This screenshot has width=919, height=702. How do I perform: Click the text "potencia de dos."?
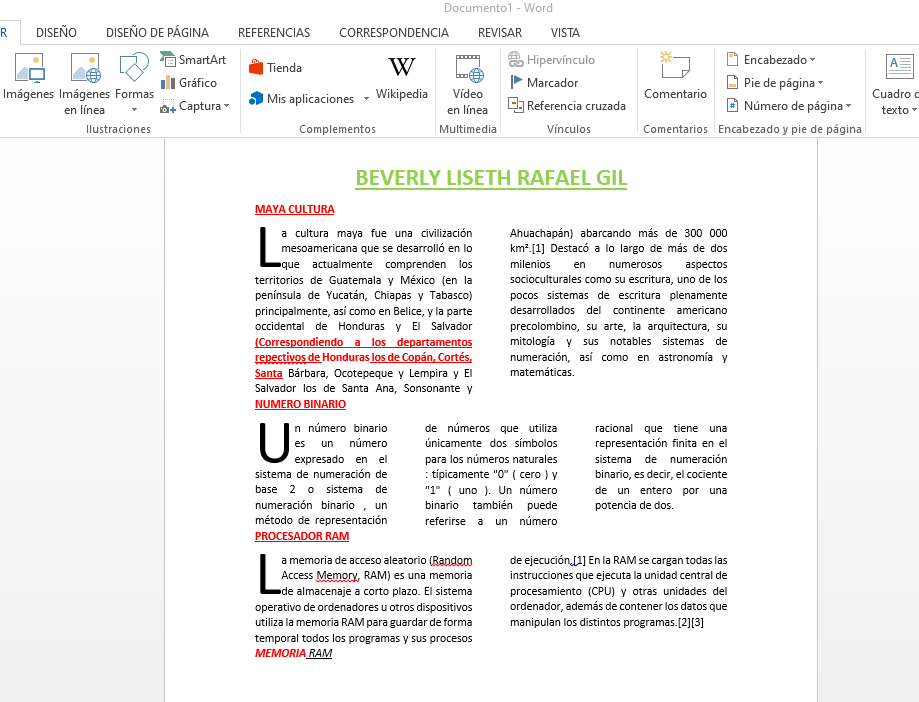pyautogui.click(x=634, y=505)
